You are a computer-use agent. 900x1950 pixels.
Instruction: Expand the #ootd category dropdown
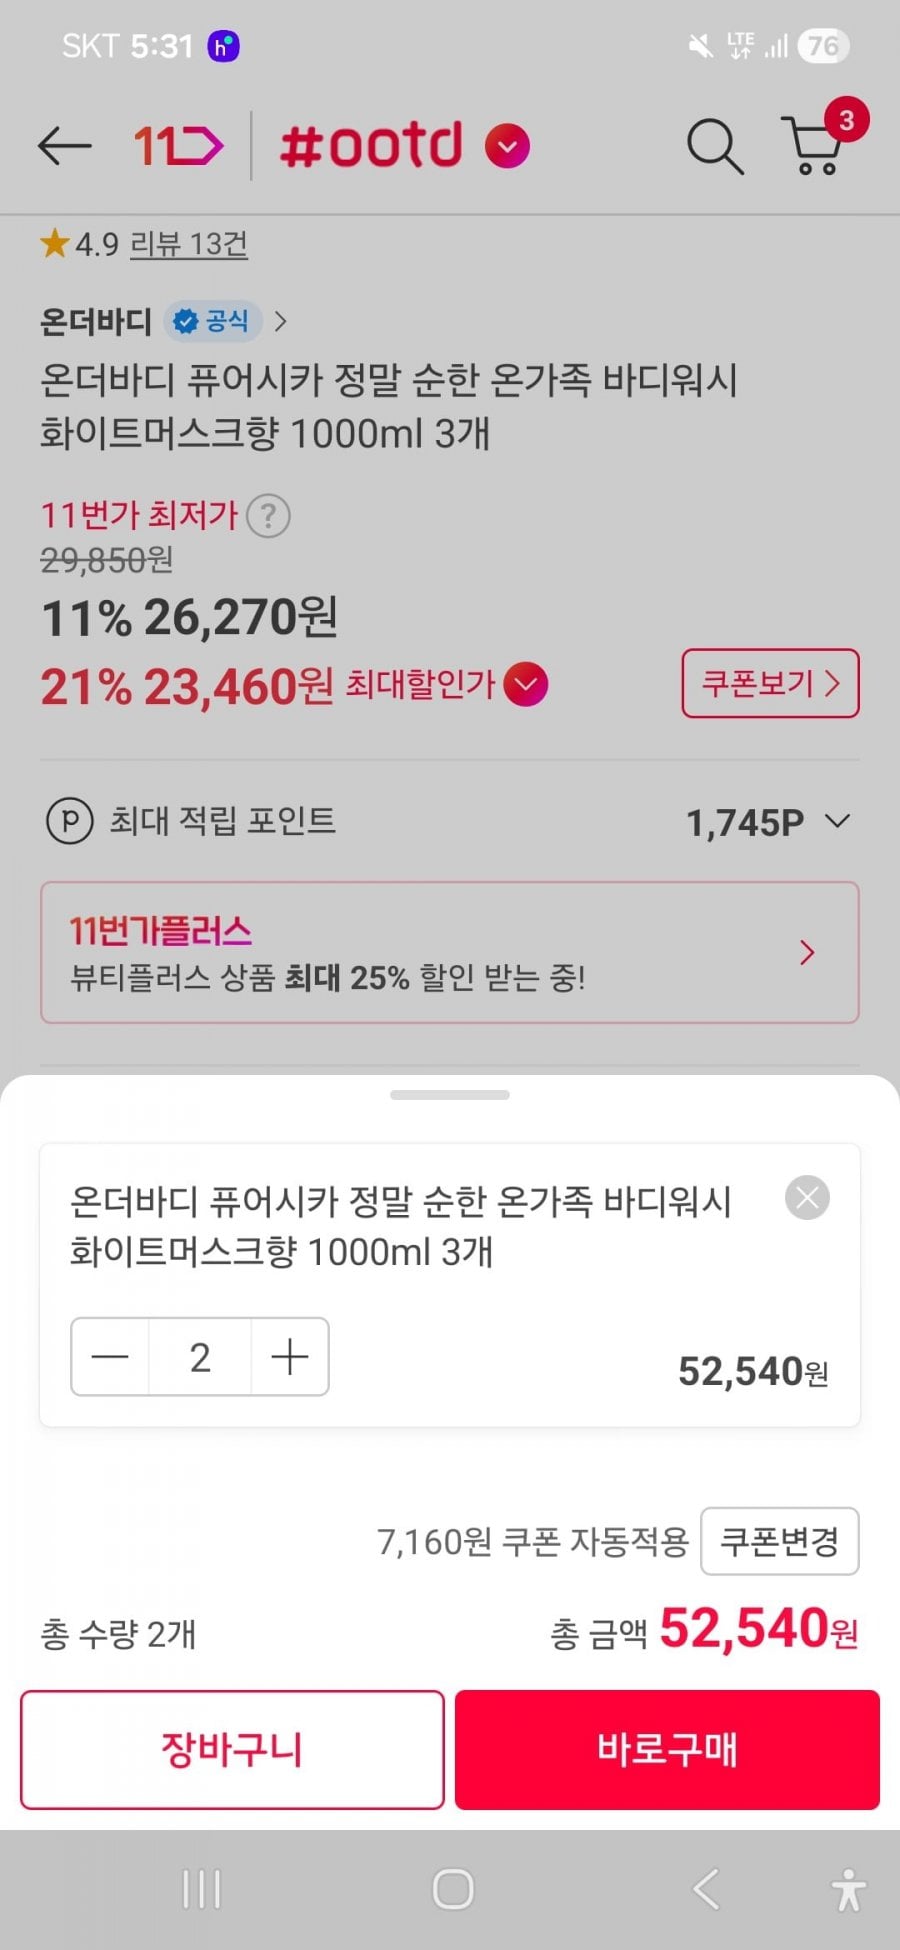(x=507, y=147)
